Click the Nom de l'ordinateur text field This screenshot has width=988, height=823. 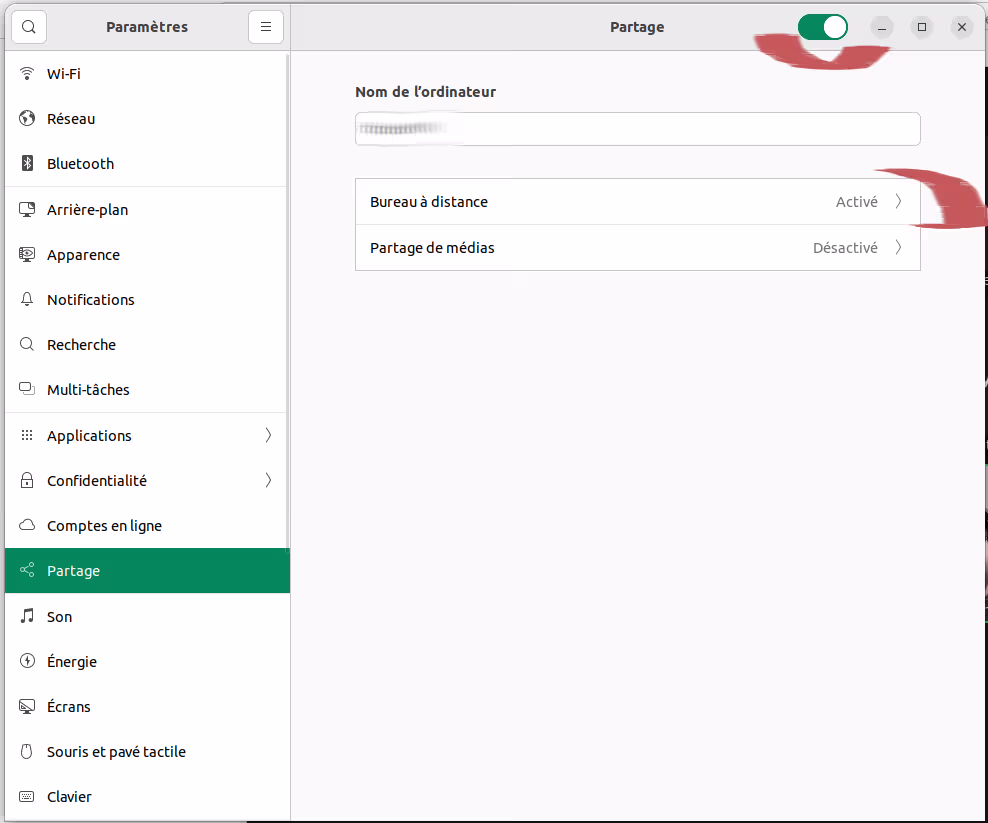(637, 129)
